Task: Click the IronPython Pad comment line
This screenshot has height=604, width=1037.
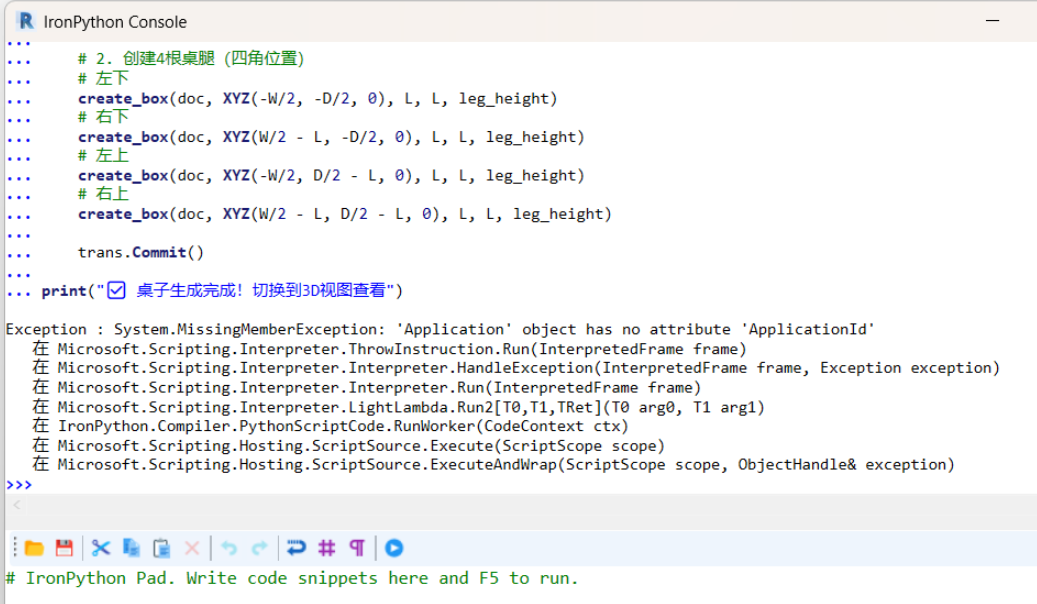Action: pos(292,578)
